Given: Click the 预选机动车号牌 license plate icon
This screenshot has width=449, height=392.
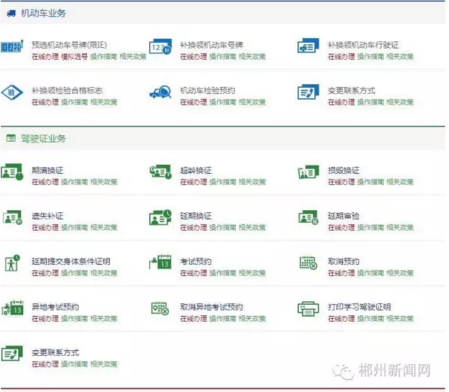Looking at the screenshot, I should [x=12, y=46].
